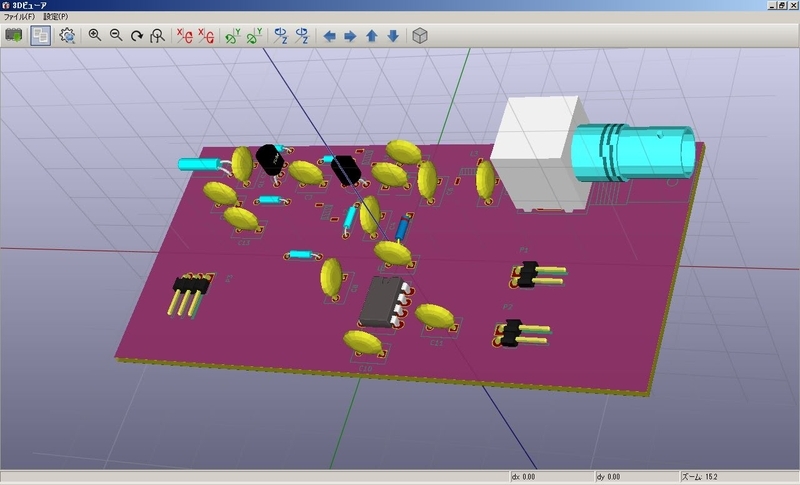The height and width of the screenshot is (485, 800).
Task: Toggle orthographic projection cube icon
Action: (421, 36)
